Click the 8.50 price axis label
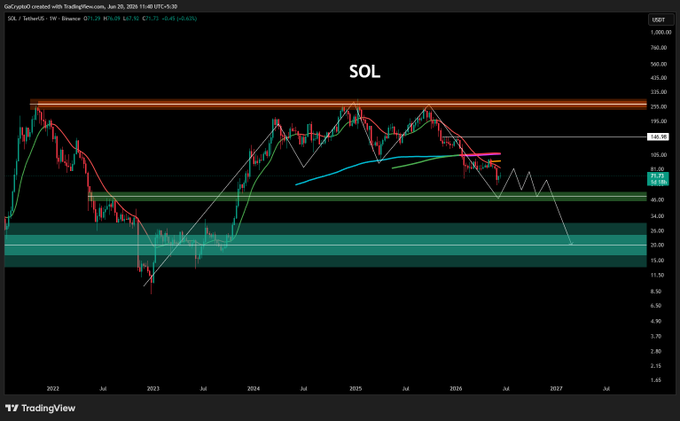 [657, 291]
